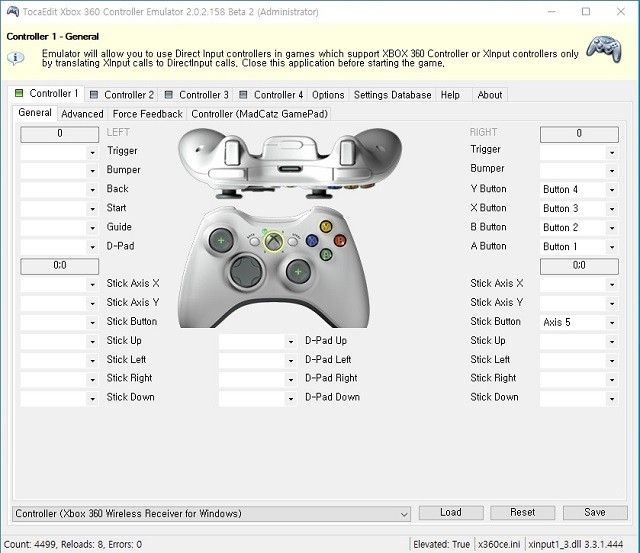Click the Reset button
640x553 pixels.
(522, 513)
